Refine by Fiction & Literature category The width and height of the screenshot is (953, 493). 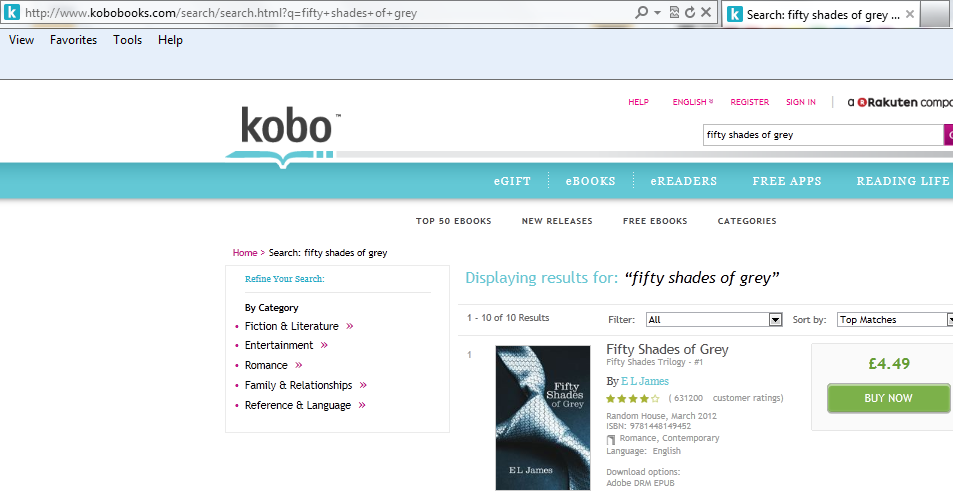(292, 326)
